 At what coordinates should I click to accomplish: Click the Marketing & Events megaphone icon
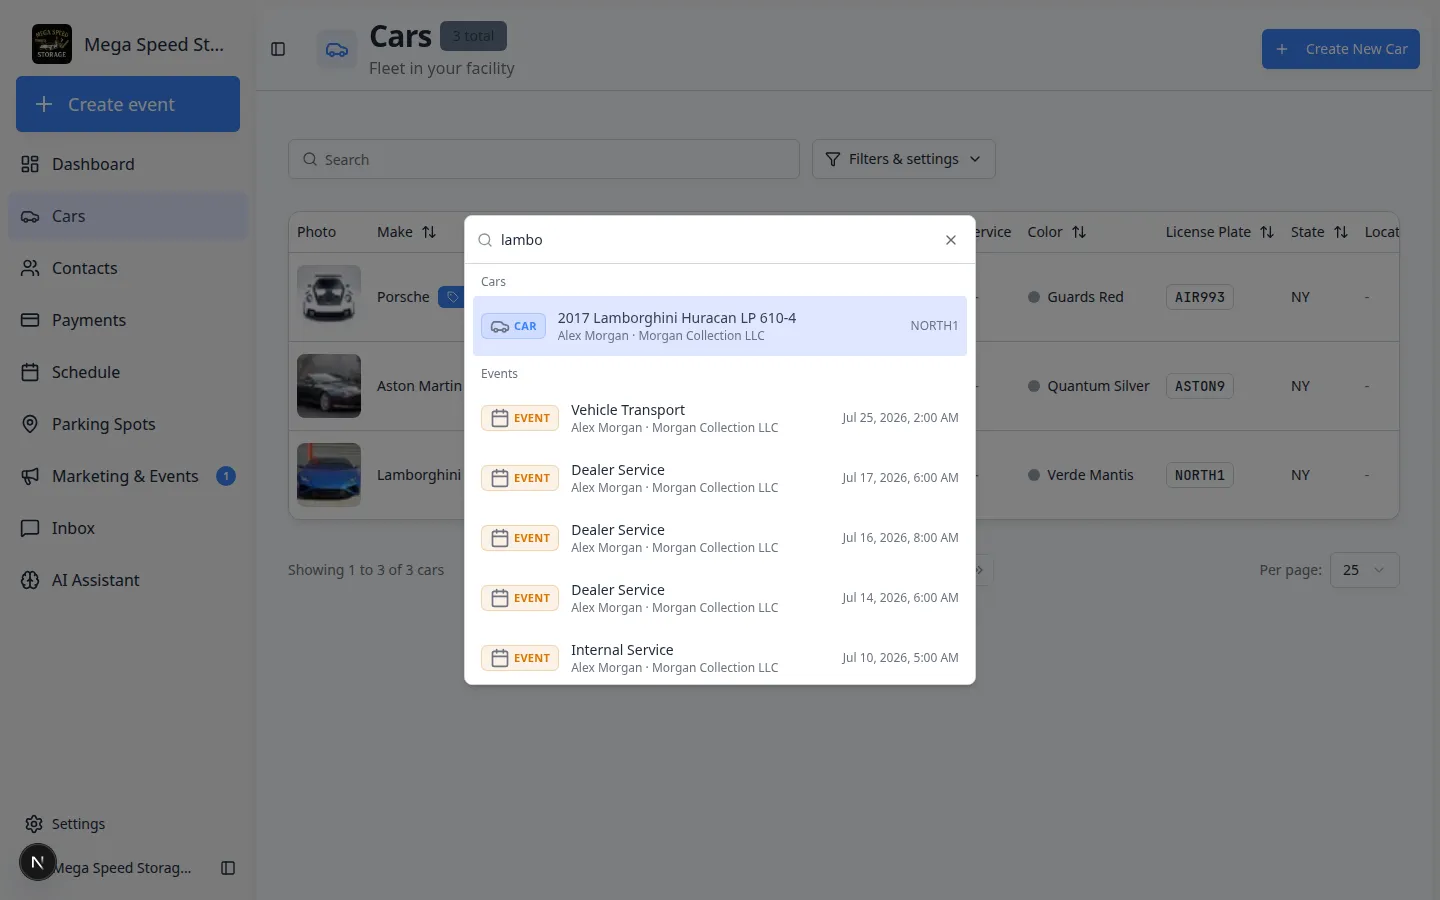(x=30, y=476)
